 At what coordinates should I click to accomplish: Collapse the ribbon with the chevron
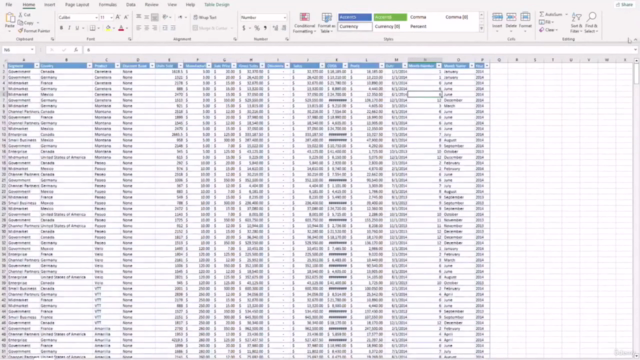[x=636, y=40]
